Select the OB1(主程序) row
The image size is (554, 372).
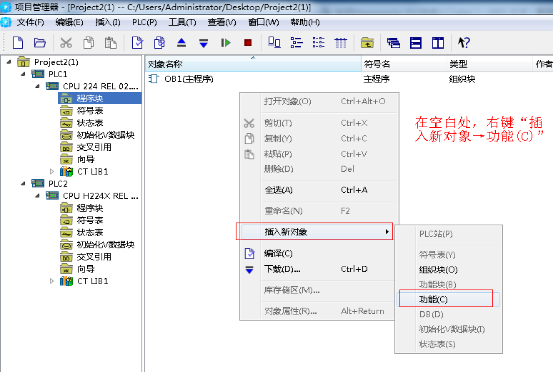348,79
